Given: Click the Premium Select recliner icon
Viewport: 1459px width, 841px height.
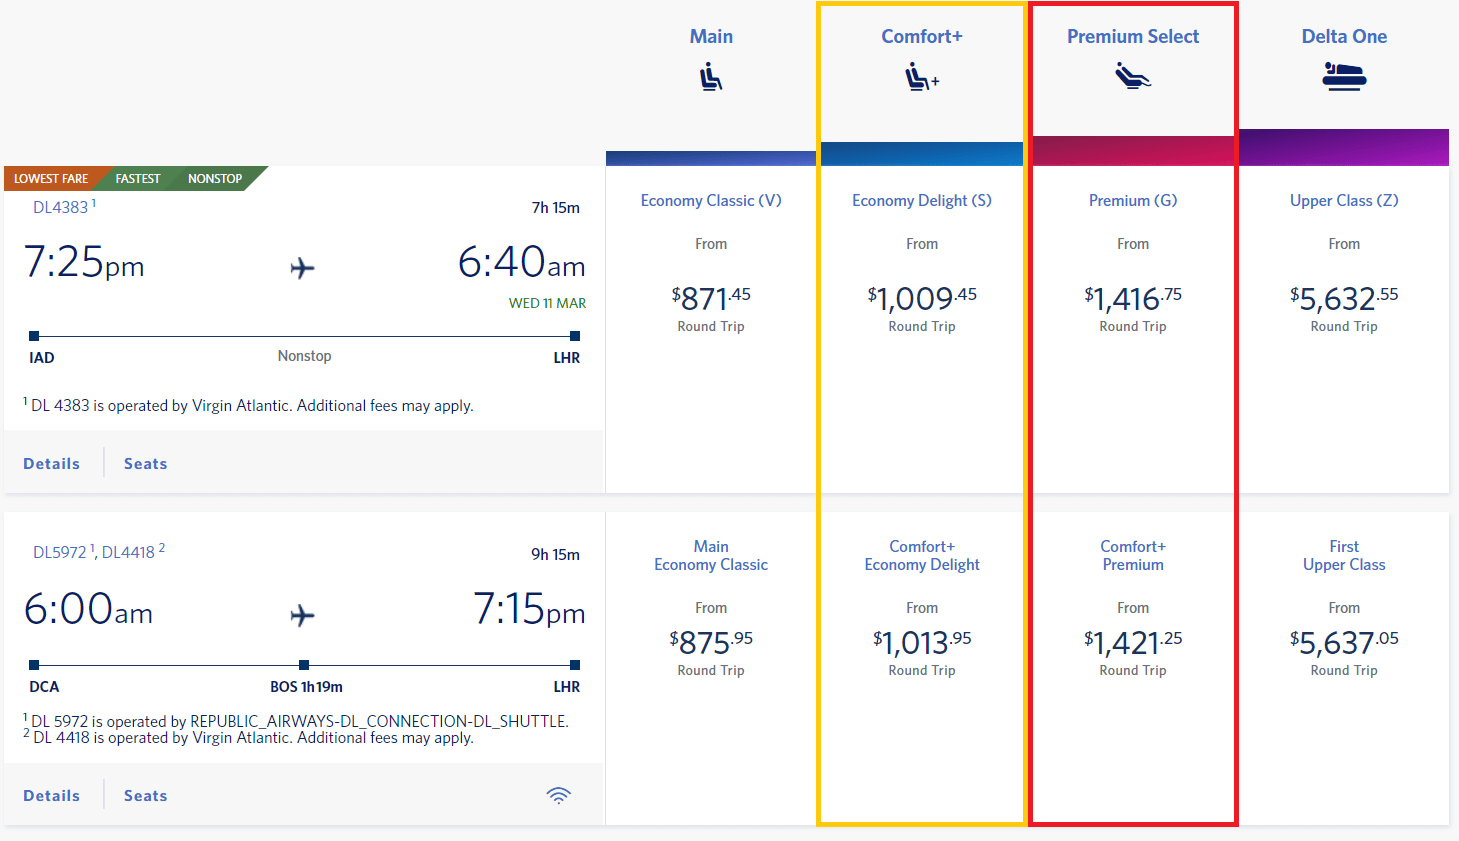Looking at the screenshot, I should [1131, 76].
